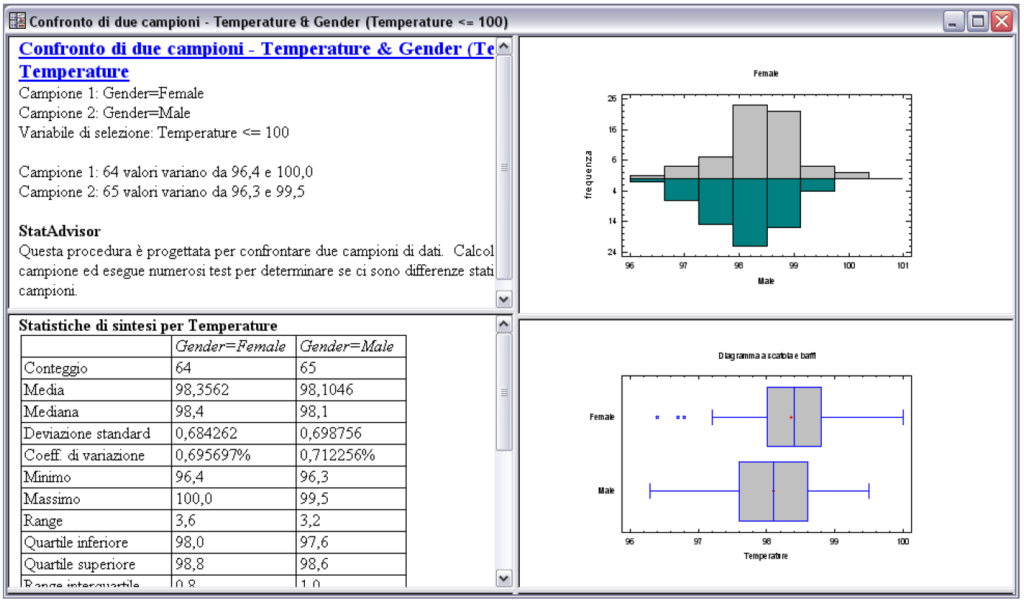Minimize the Confronto di due campioni window
1024x603 pixels.
954,22
